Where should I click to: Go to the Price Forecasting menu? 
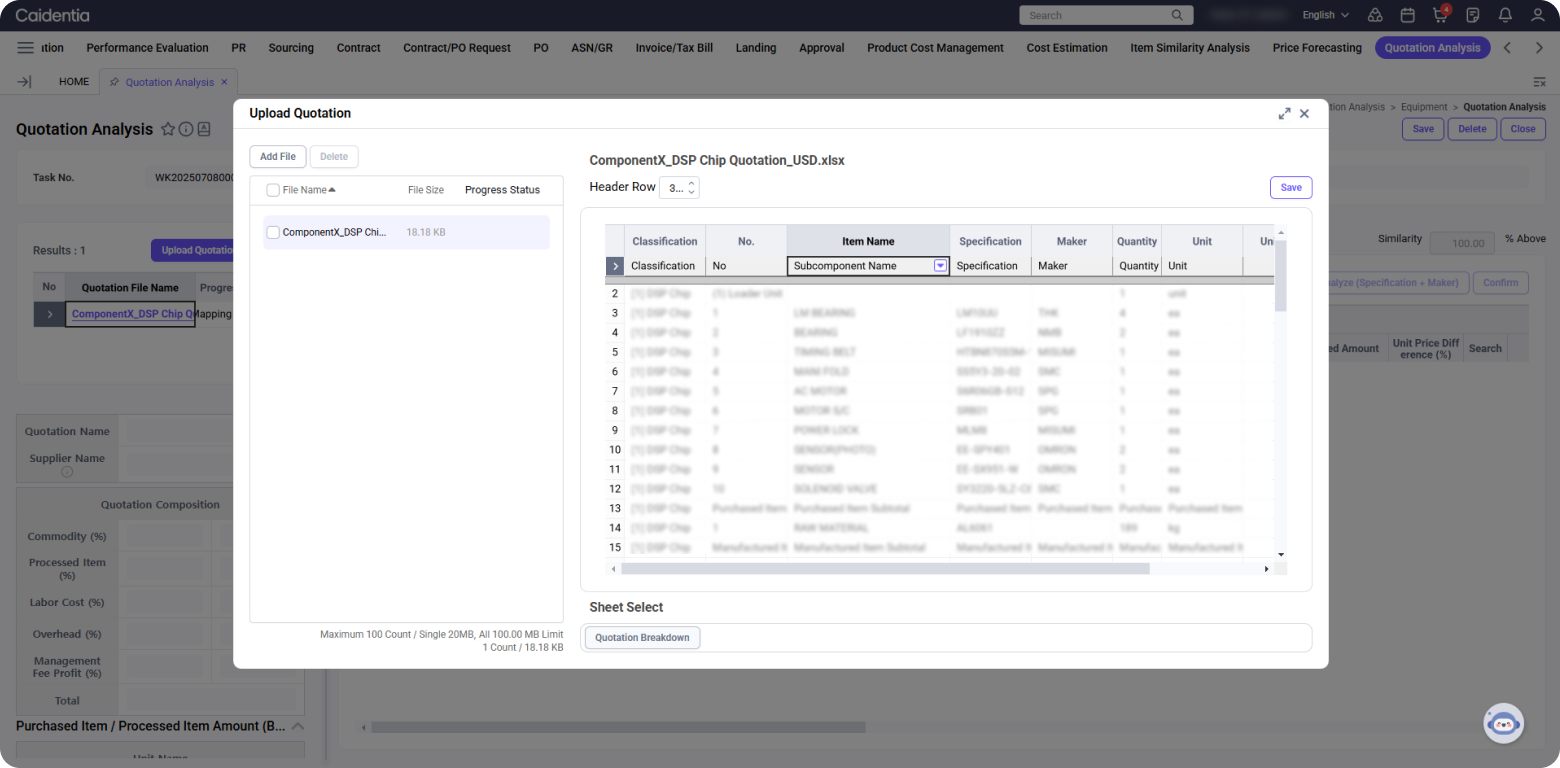[1317, 48]
